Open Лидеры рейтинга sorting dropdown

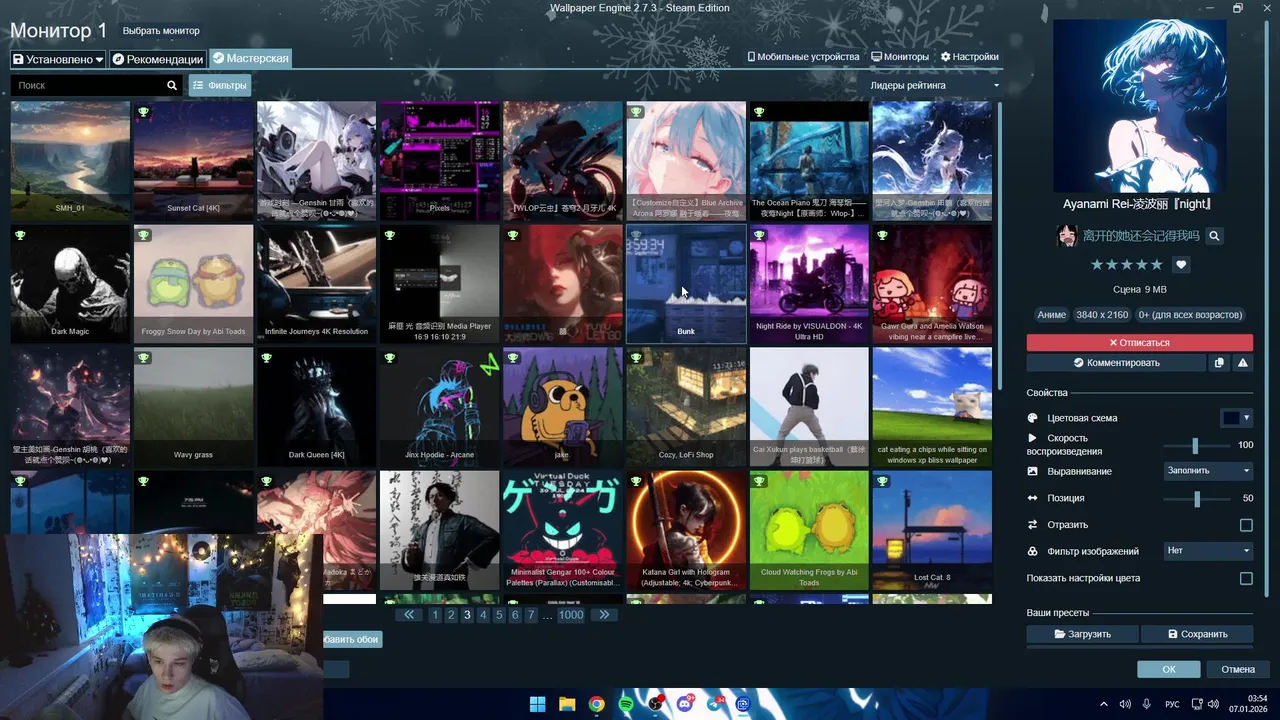935,86
